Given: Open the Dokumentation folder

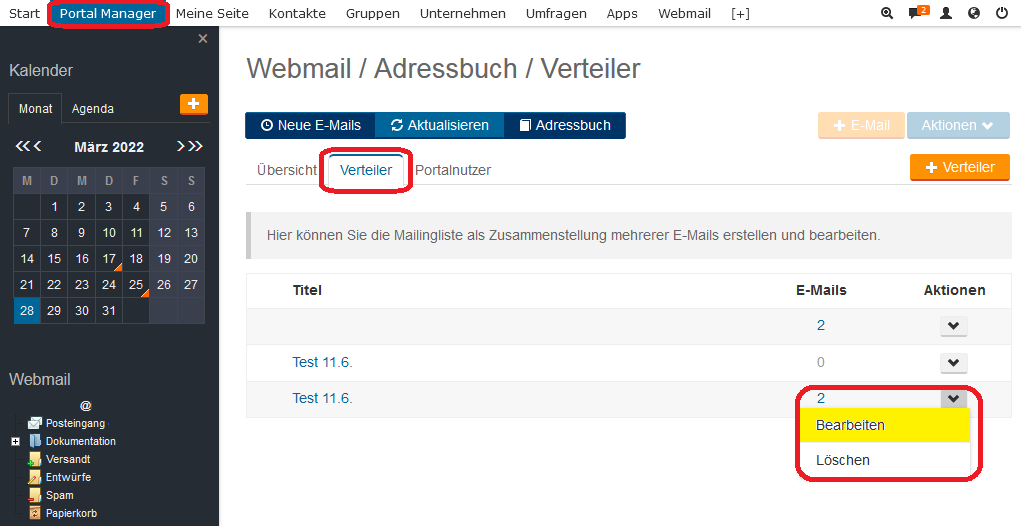Looking at the screenshot, I should click(x=81, y=441).
